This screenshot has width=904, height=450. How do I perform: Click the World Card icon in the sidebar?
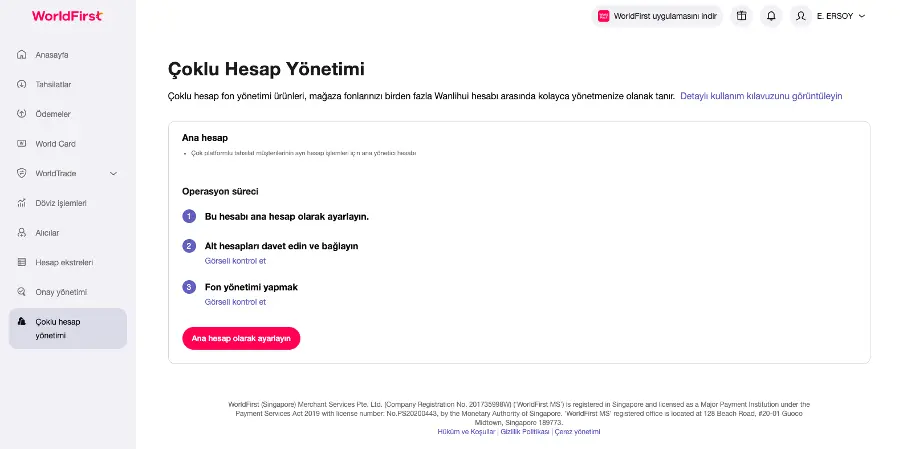point(22,143)
